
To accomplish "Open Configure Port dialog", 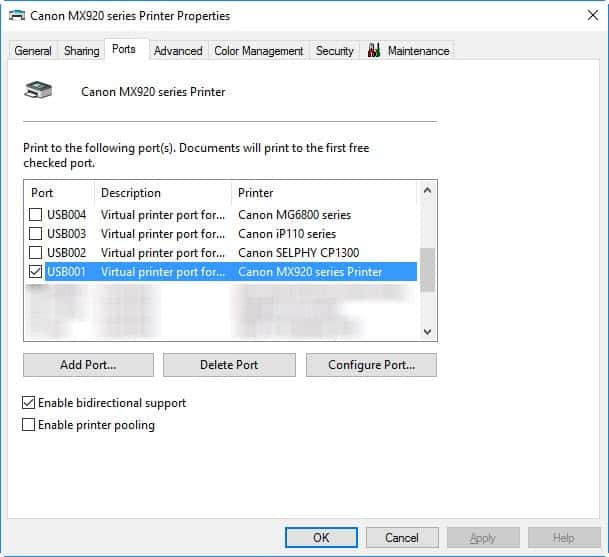I will pyautogui.click(x=371, y=365).
